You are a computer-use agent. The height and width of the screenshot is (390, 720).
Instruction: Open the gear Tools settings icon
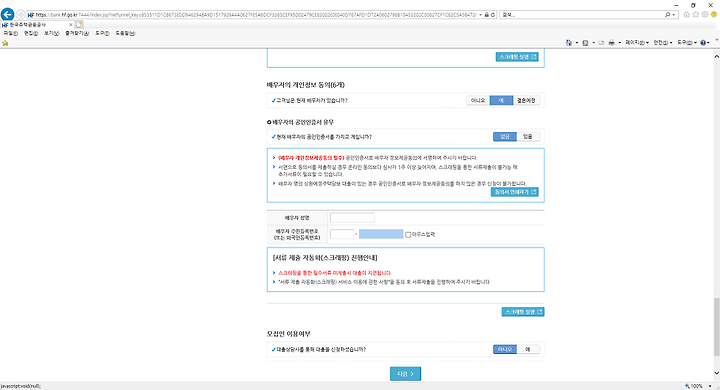point(705,15)
